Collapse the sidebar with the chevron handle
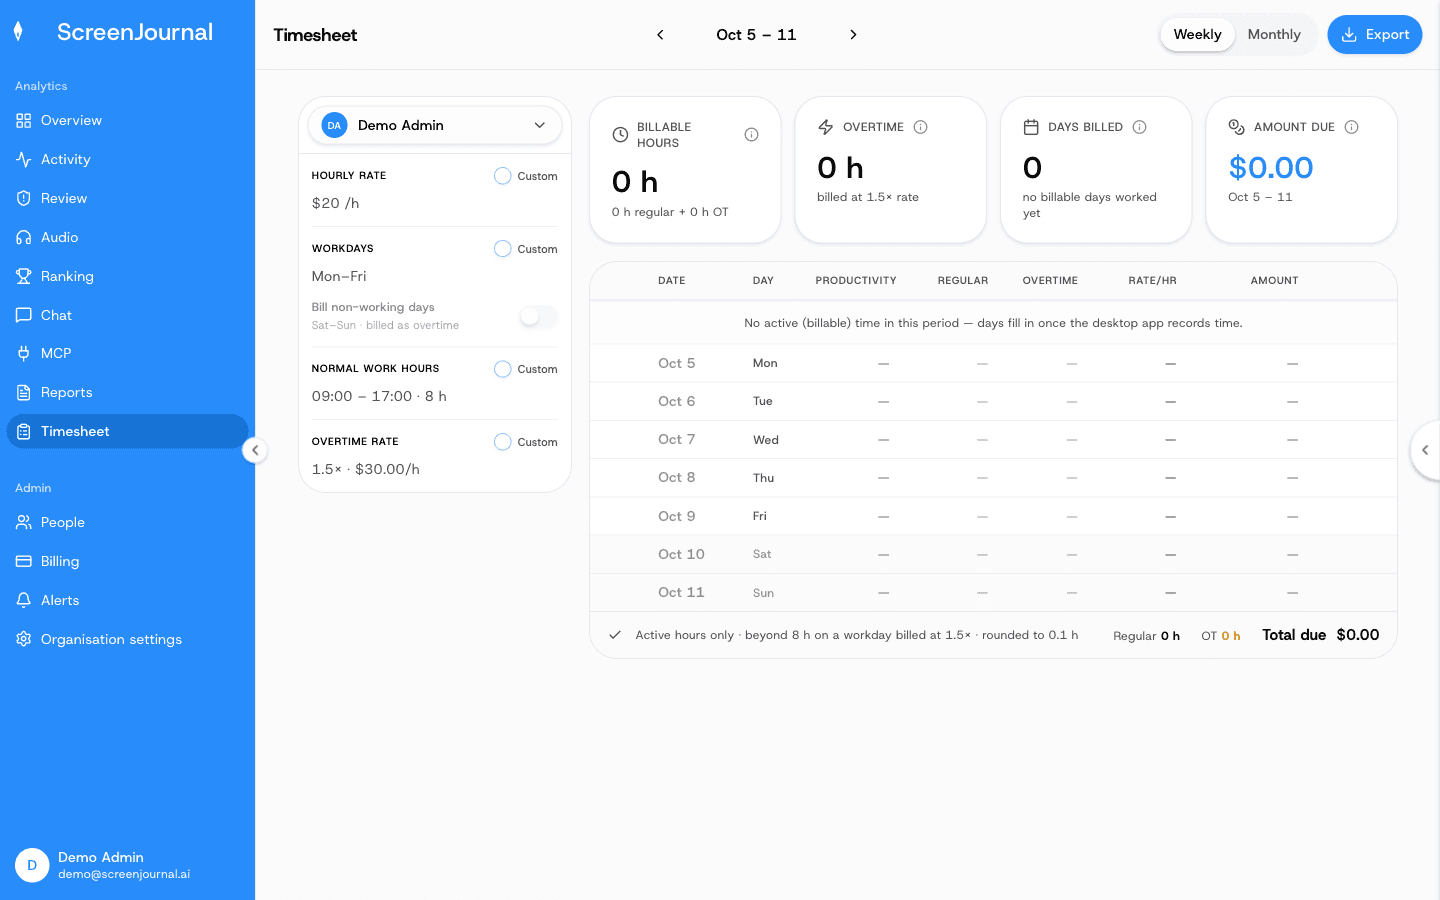 point(255,450)
